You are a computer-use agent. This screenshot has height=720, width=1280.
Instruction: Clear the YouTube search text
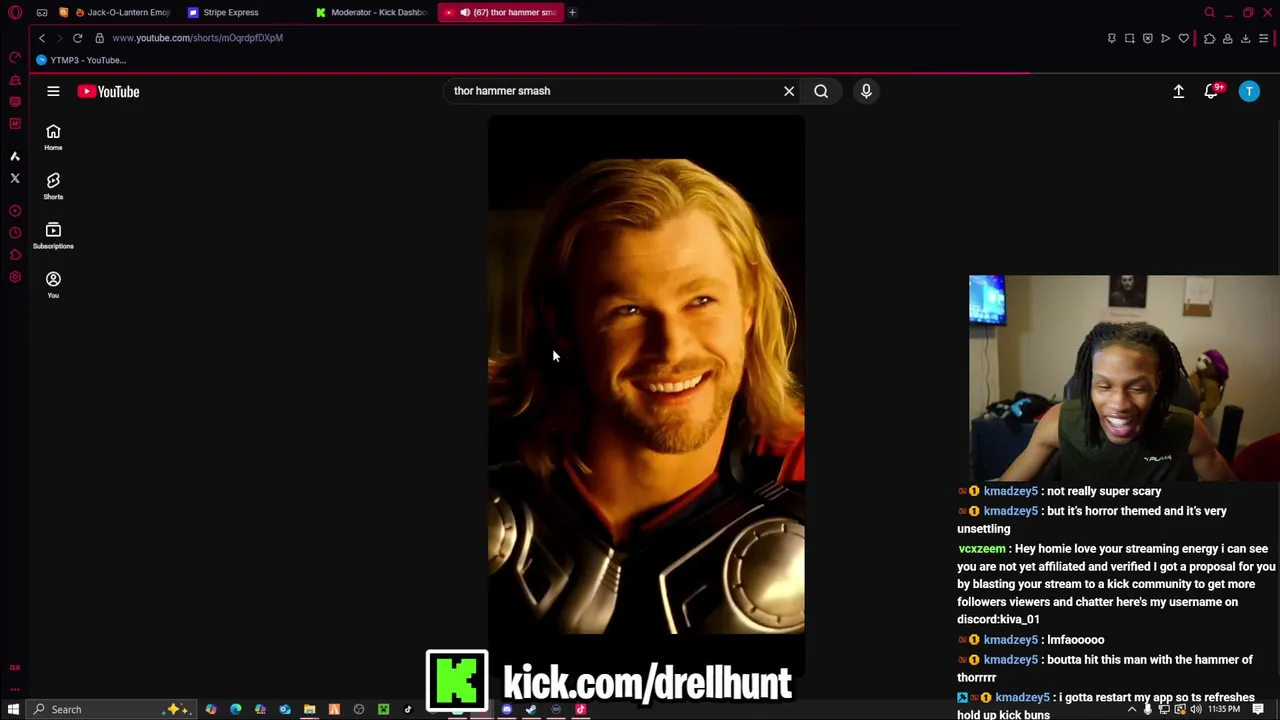(x=789, y=91)
